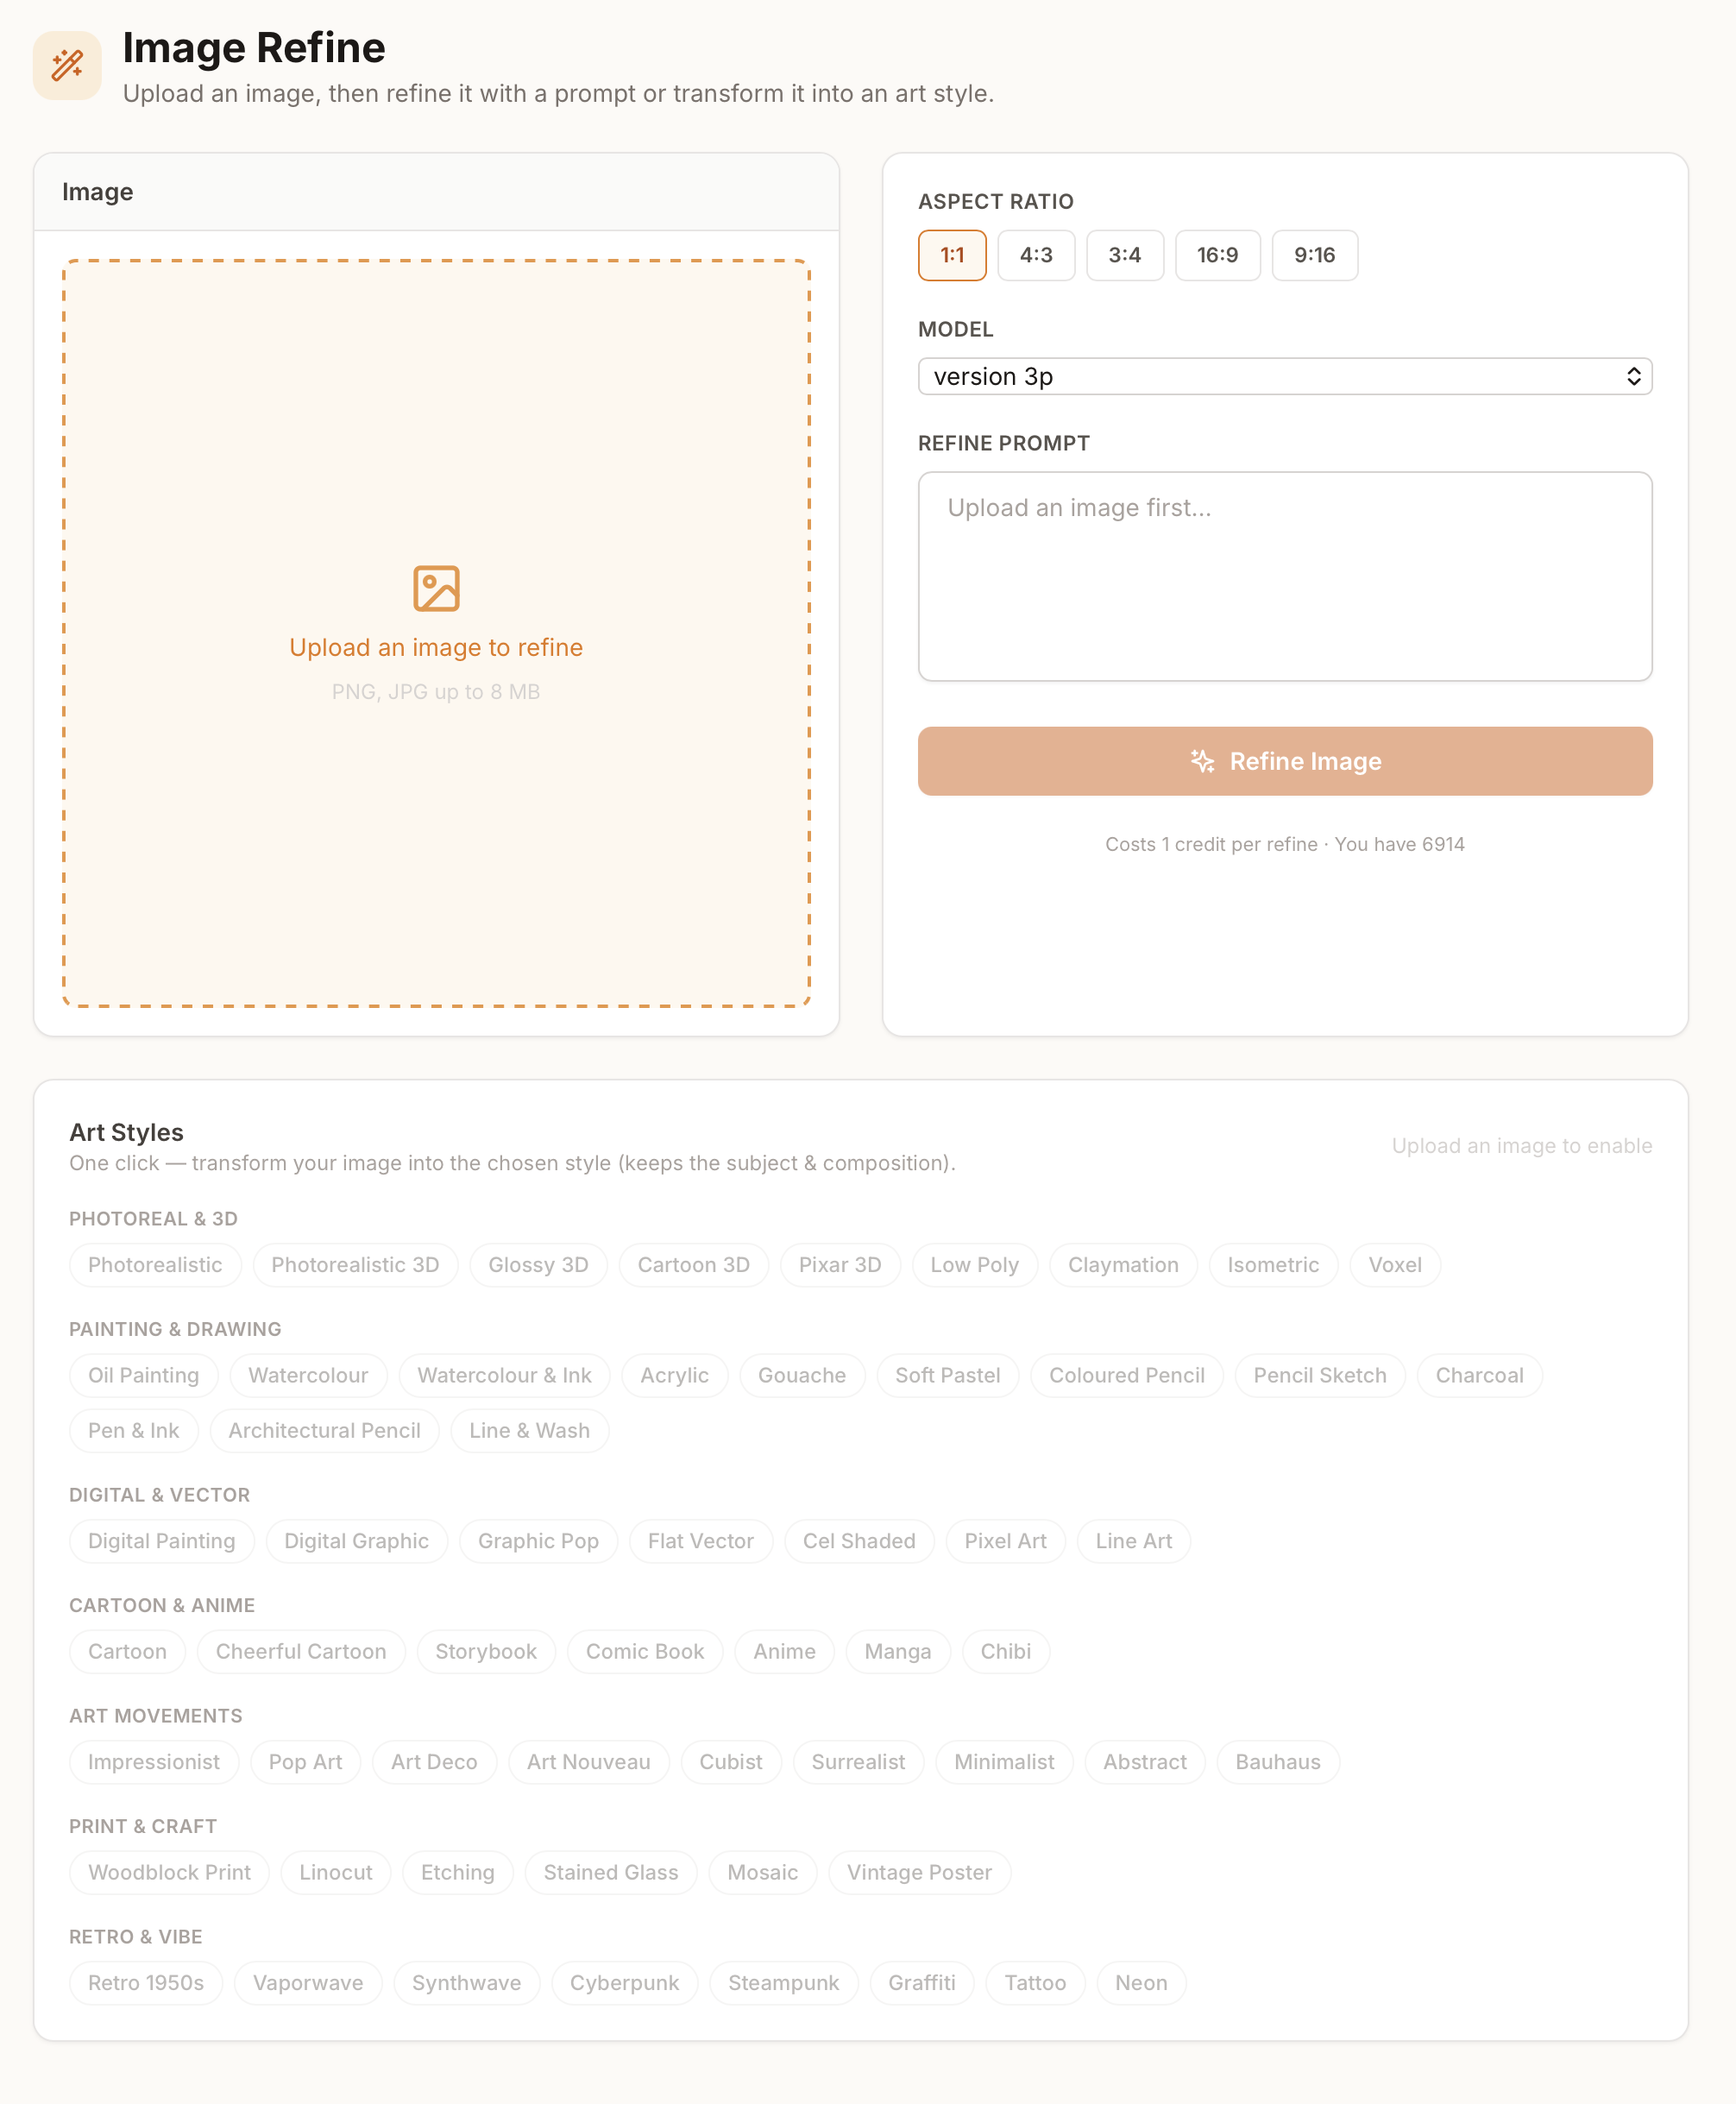1736x2104 pixels.
Task: Choose the Pixel Art style
Action: click(x=1005, y=1541)
